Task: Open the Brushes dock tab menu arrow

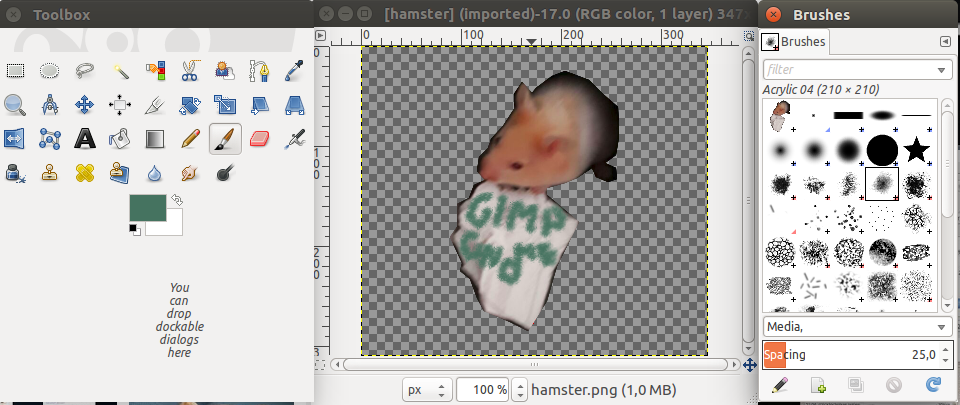Action: pyautogui.click(x=945, y=42)
